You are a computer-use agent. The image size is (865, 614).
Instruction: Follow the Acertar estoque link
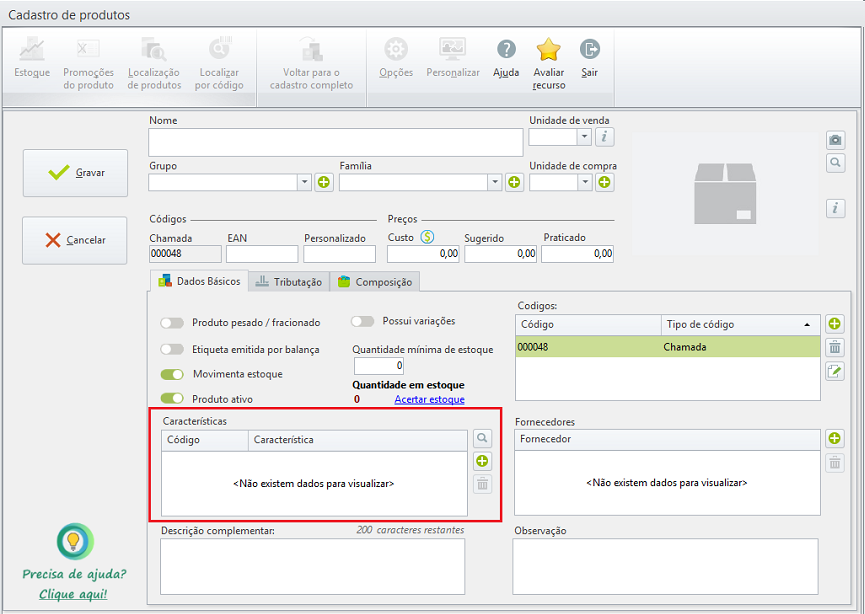tap(429, 400)
